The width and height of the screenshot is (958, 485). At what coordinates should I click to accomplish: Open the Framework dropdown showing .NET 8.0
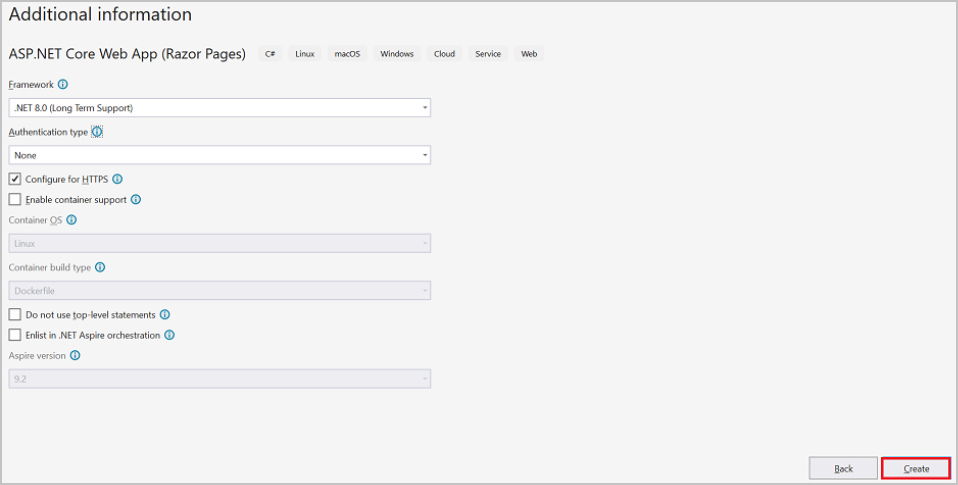(x=220, y=107)
